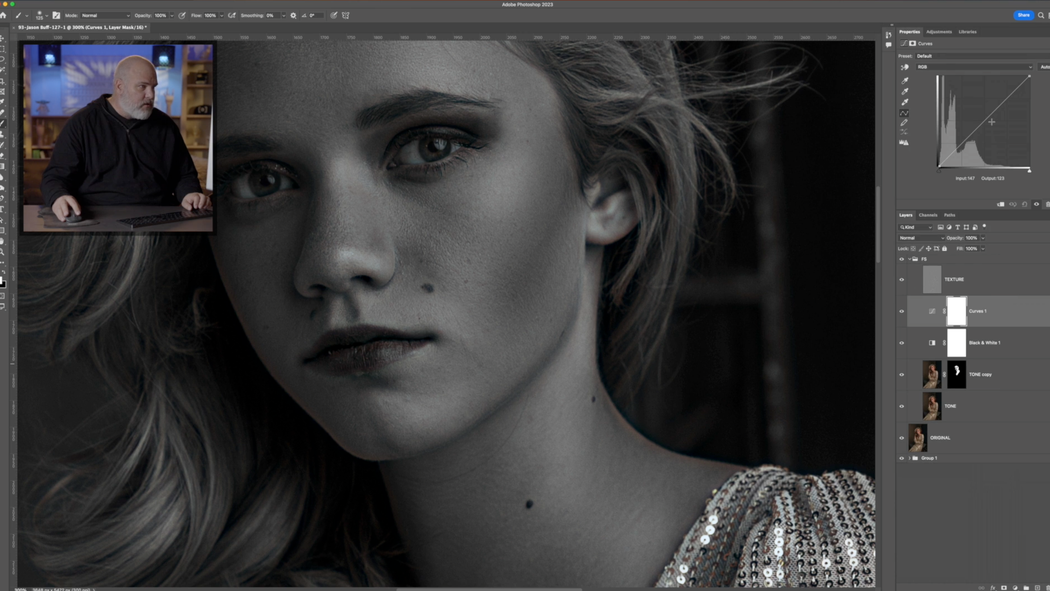
Task: Select the black point eyedropper in Properties
Action: 903,79
